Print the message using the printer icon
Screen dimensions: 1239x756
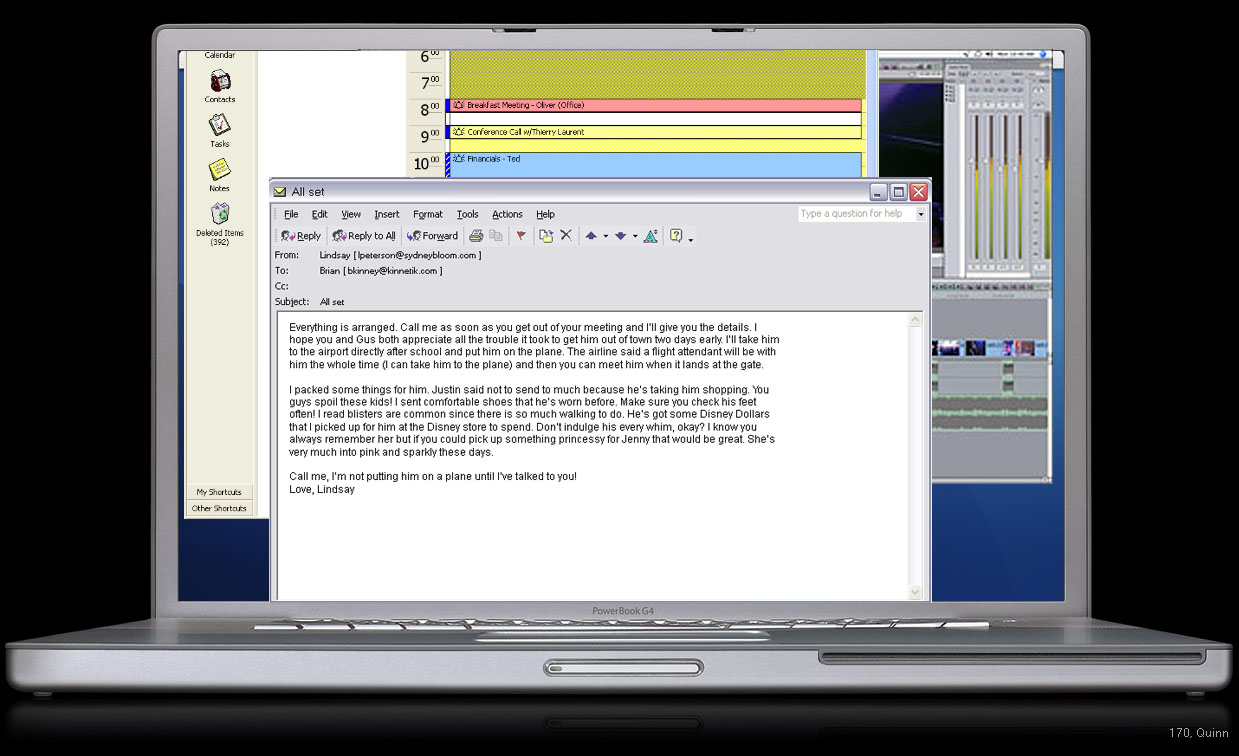(x=477, y=236)
